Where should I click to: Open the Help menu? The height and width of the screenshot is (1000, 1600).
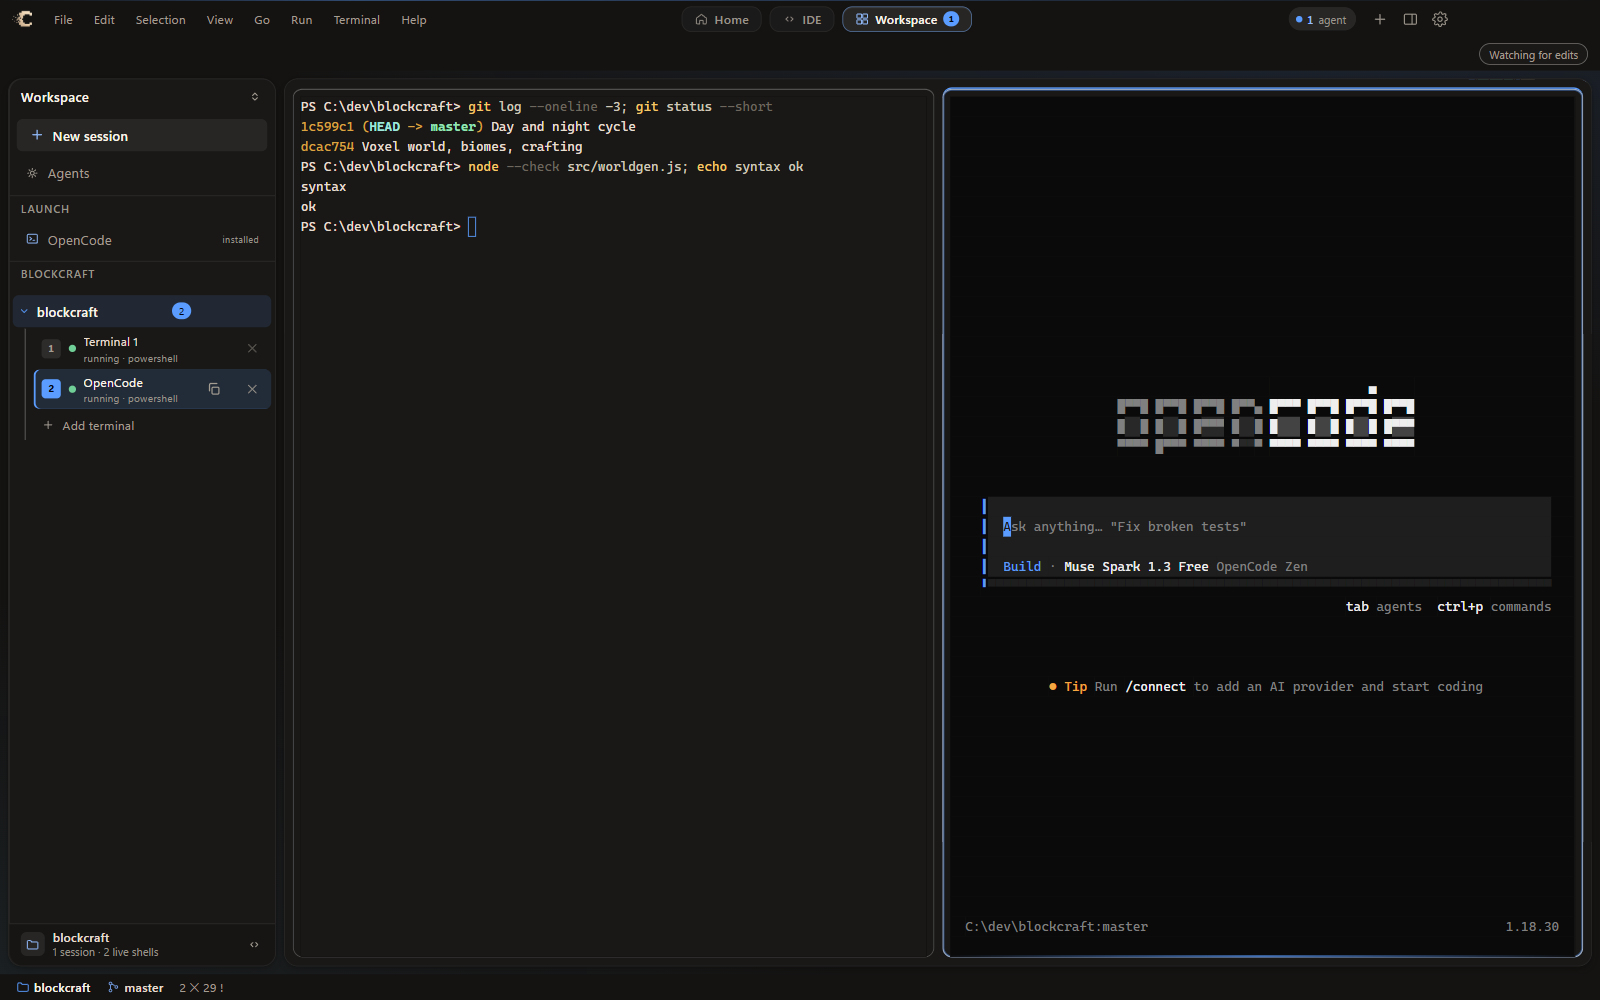[414, 20]
